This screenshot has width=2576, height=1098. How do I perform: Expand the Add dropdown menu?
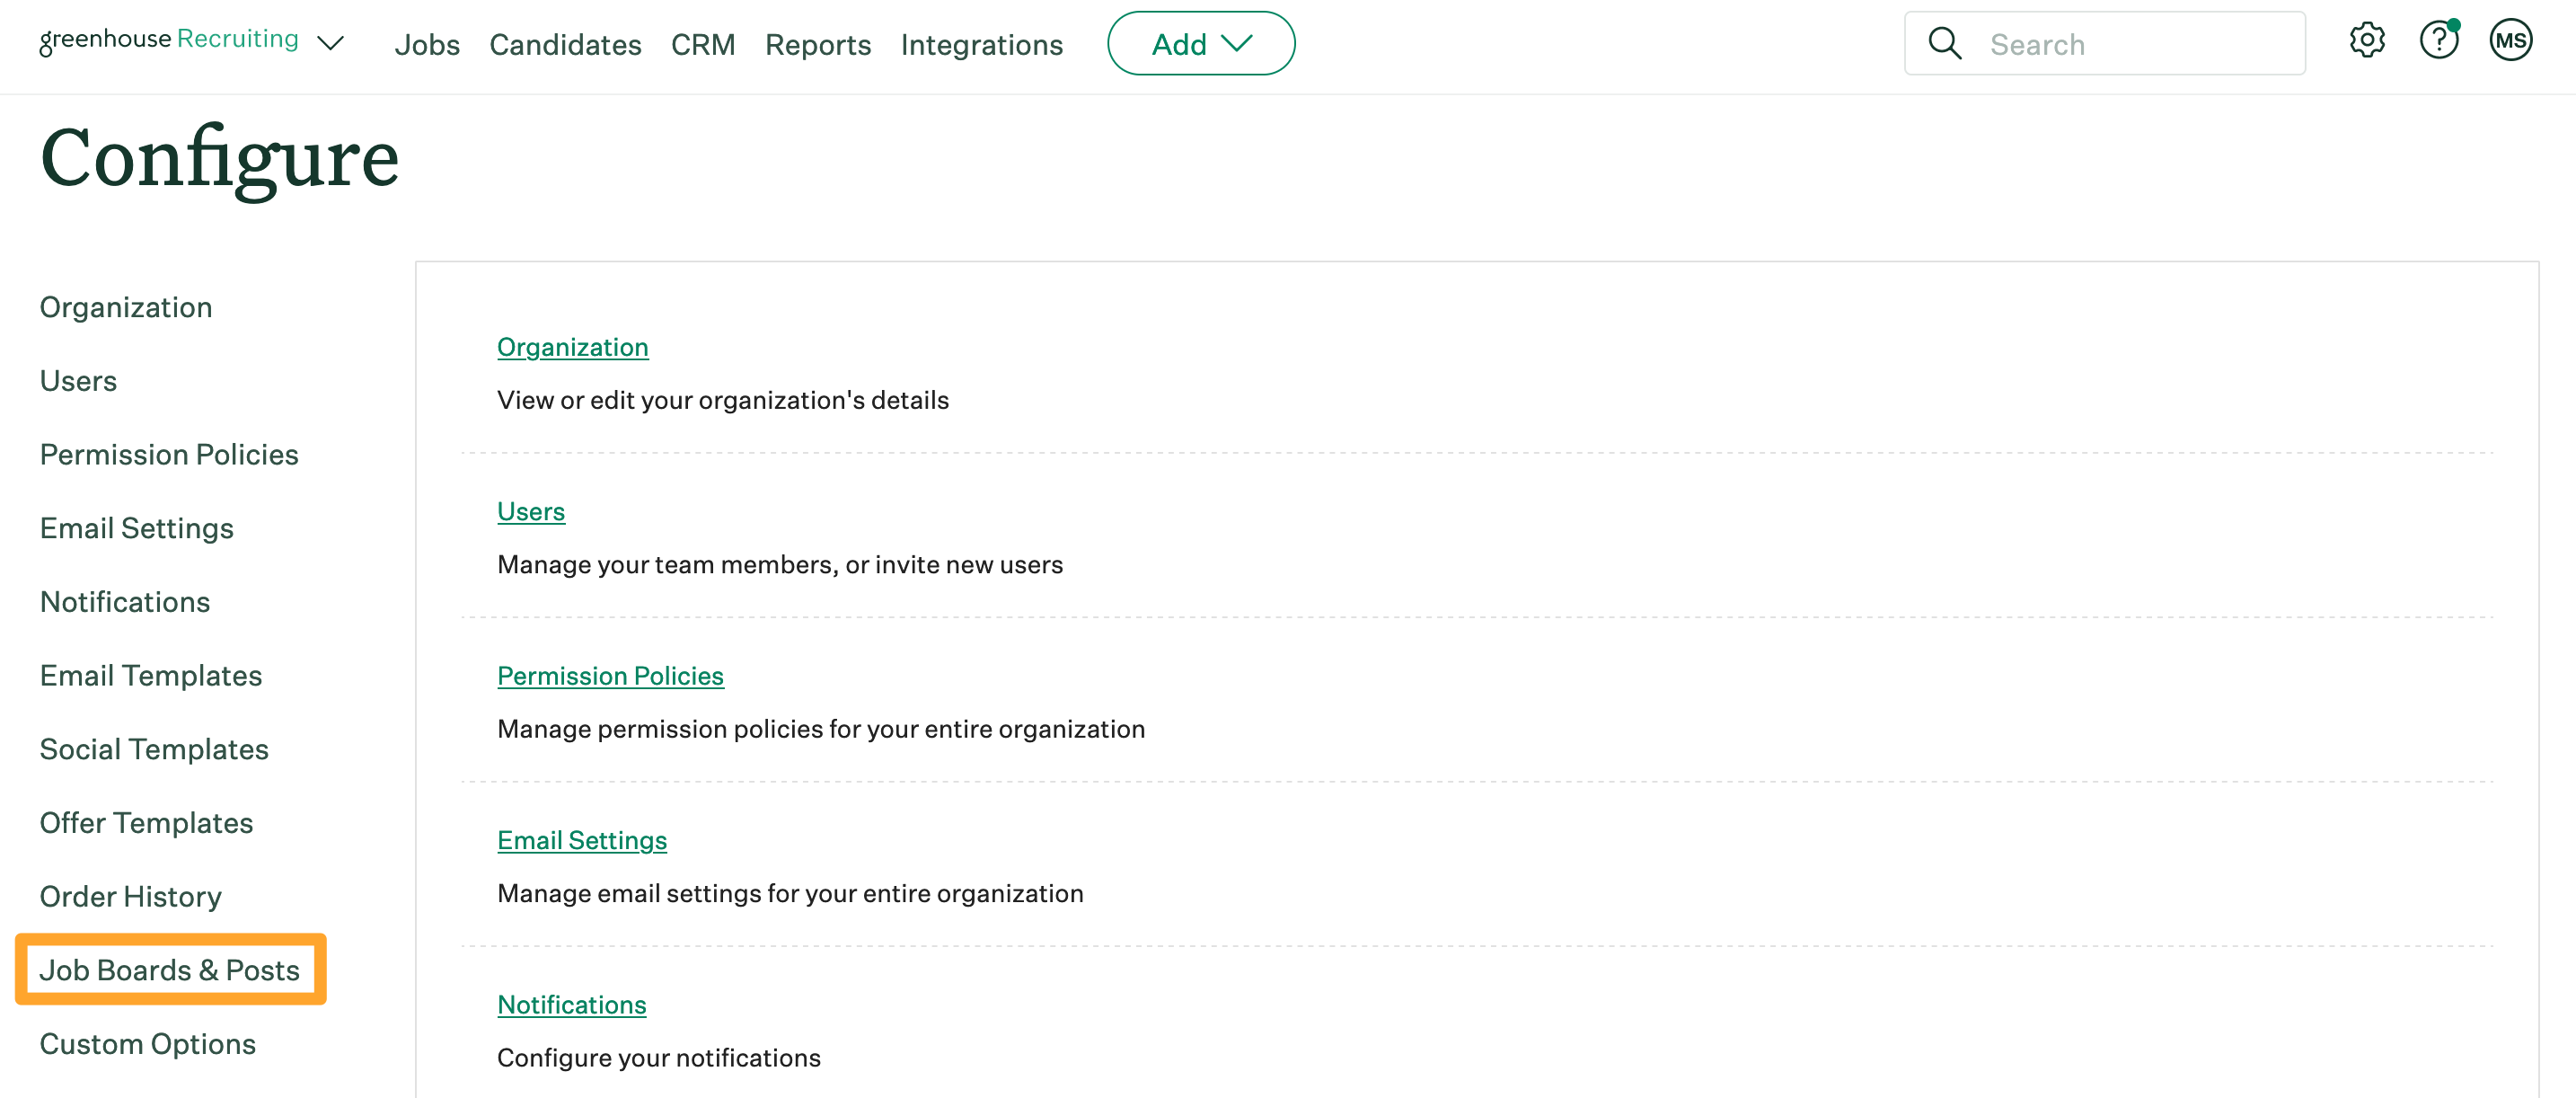coord(1201,43)
